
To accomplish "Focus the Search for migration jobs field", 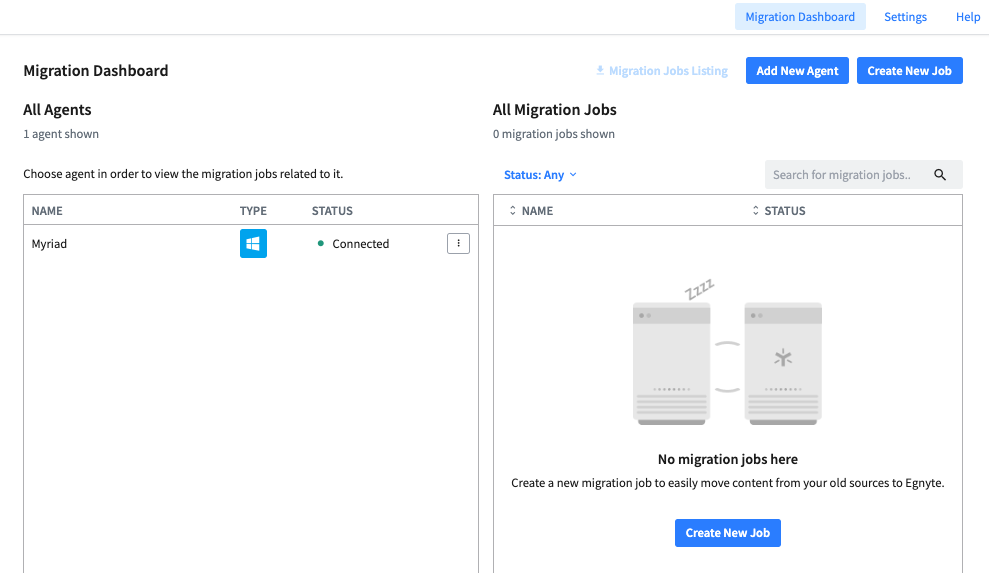I will point(863,175).
